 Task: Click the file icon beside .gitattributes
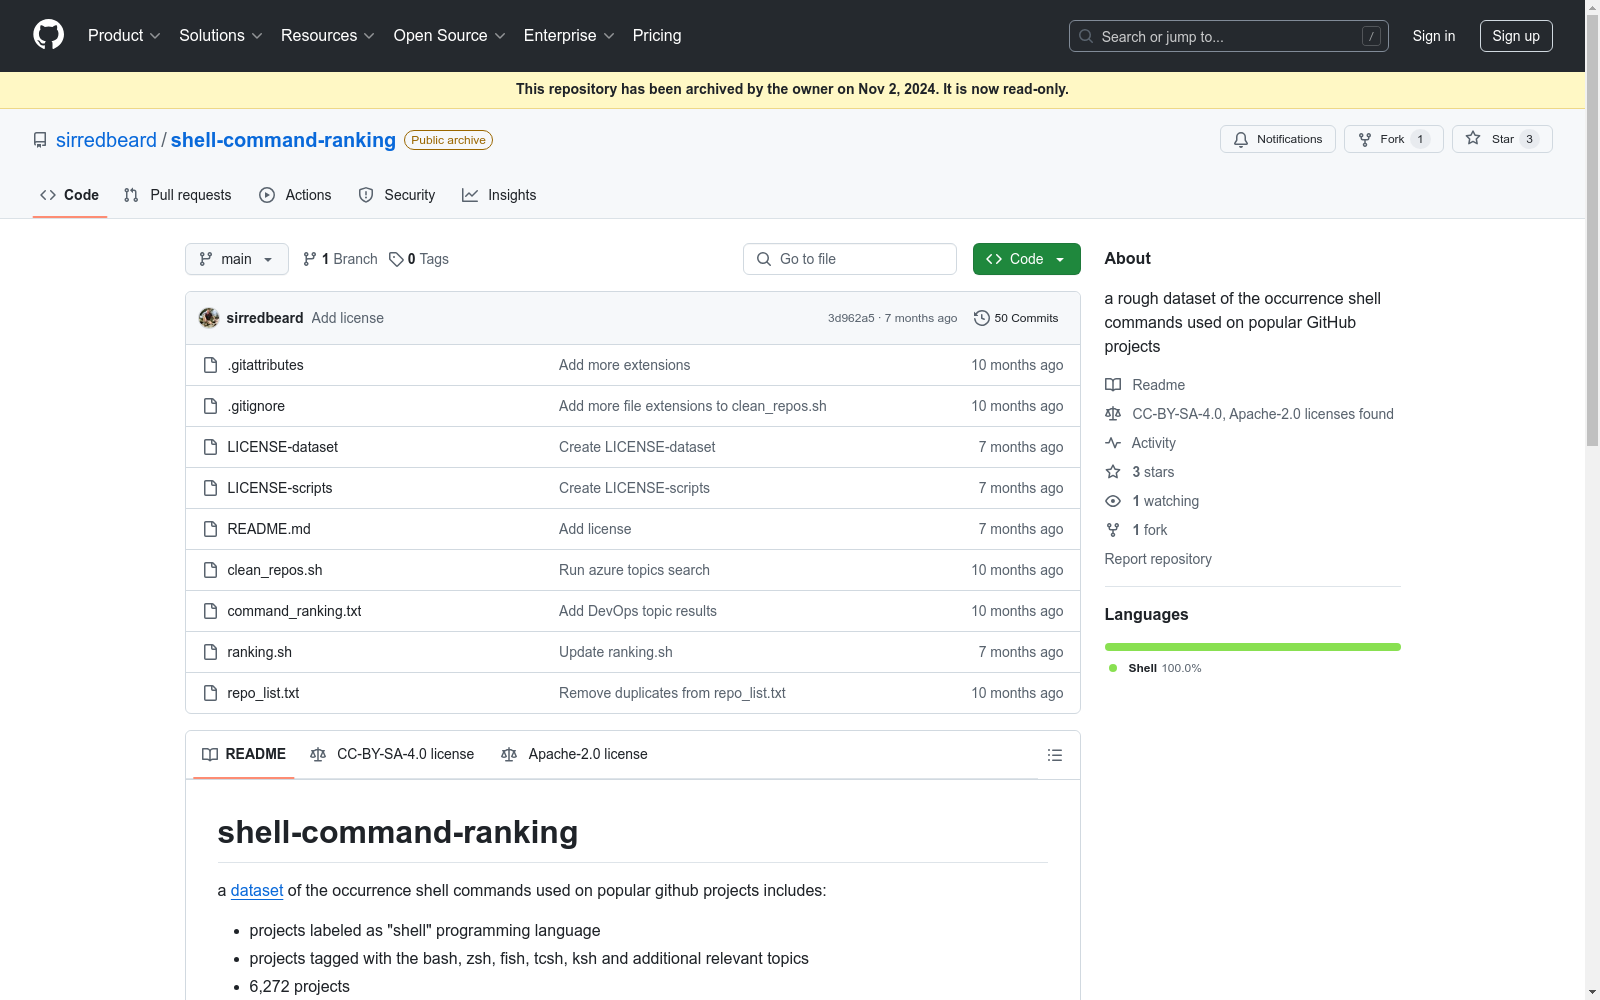click(x=210, y=365)
